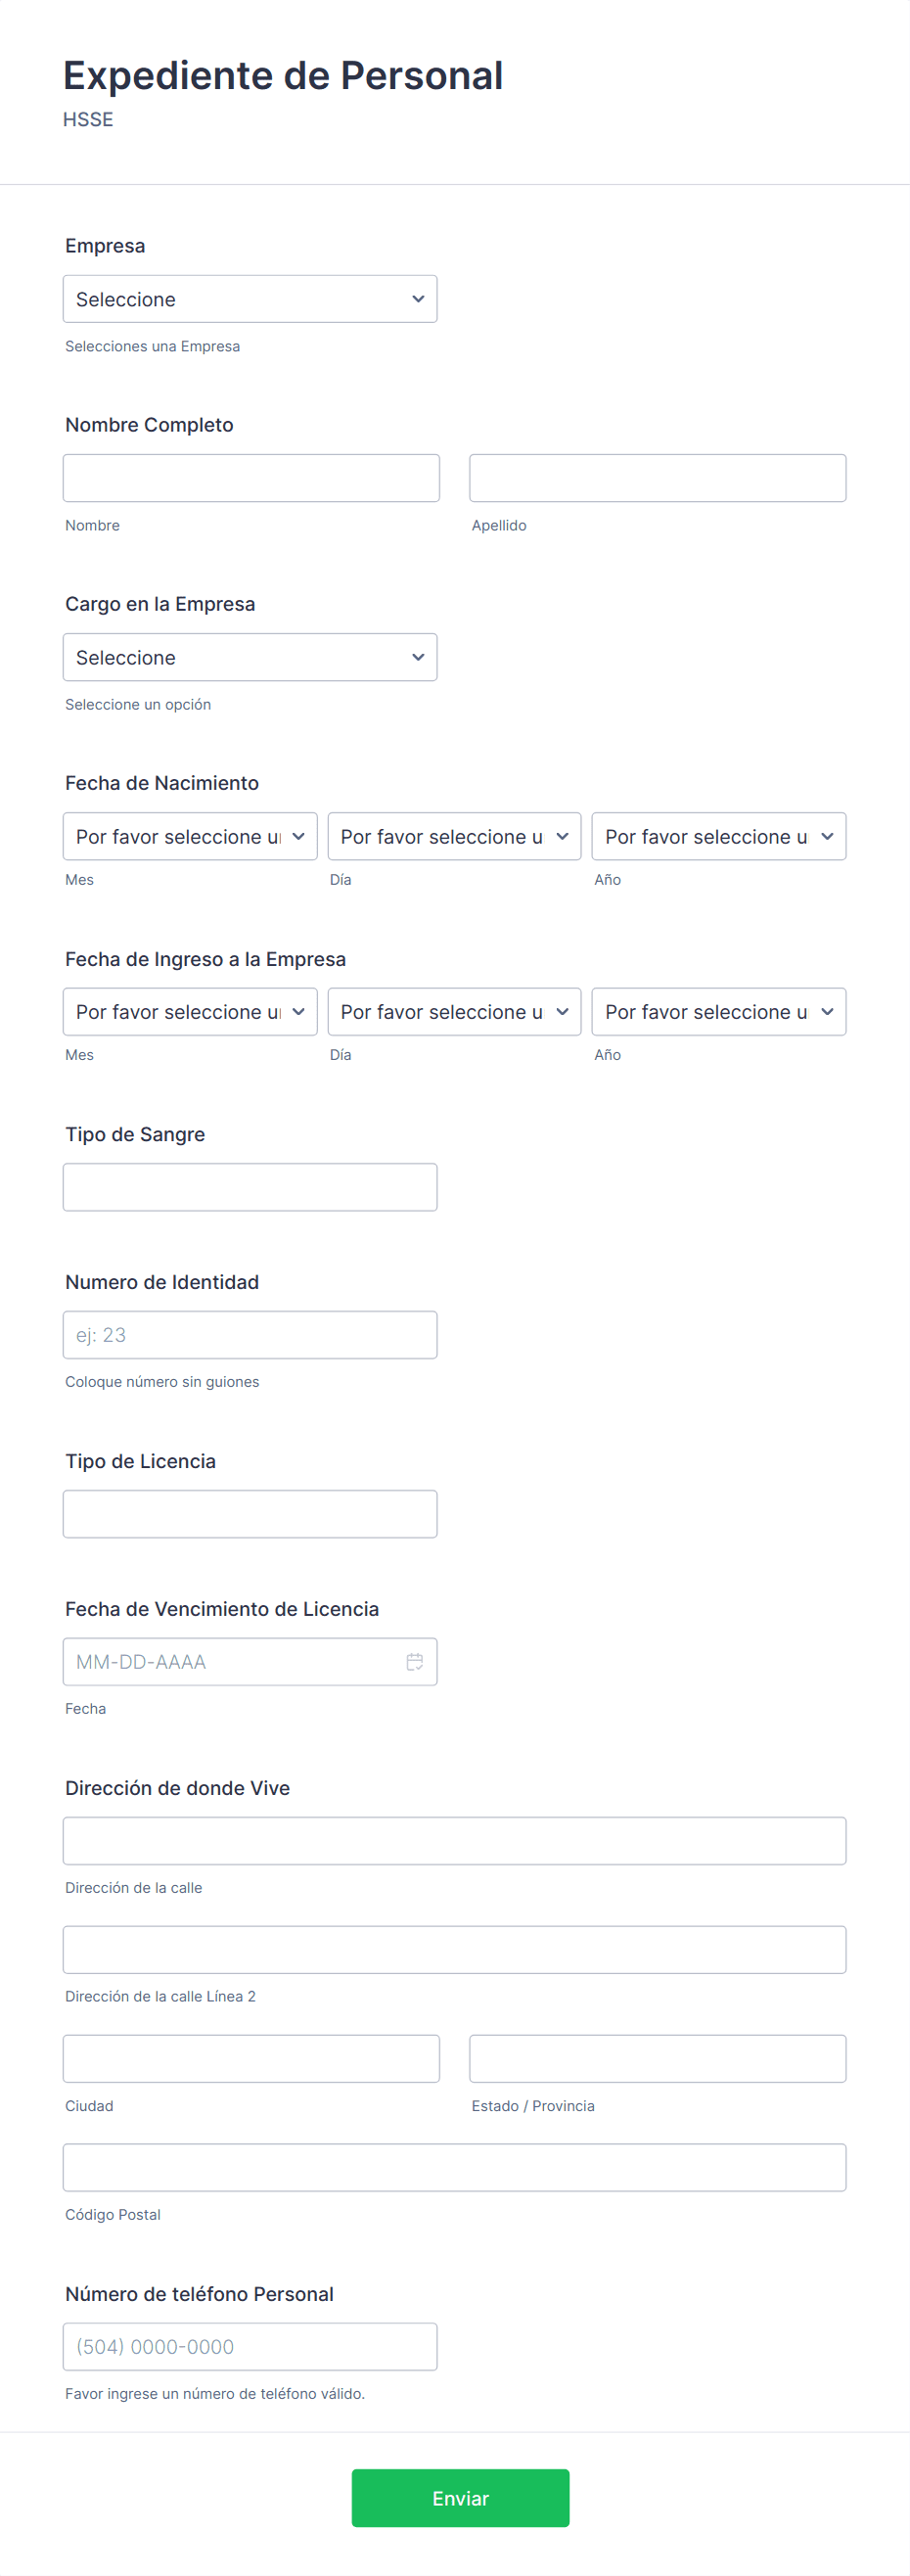Open Día dropdown for Fecha de Ingreso
This screenshot has height=2576, width=910.
[x=454, y=1011]
